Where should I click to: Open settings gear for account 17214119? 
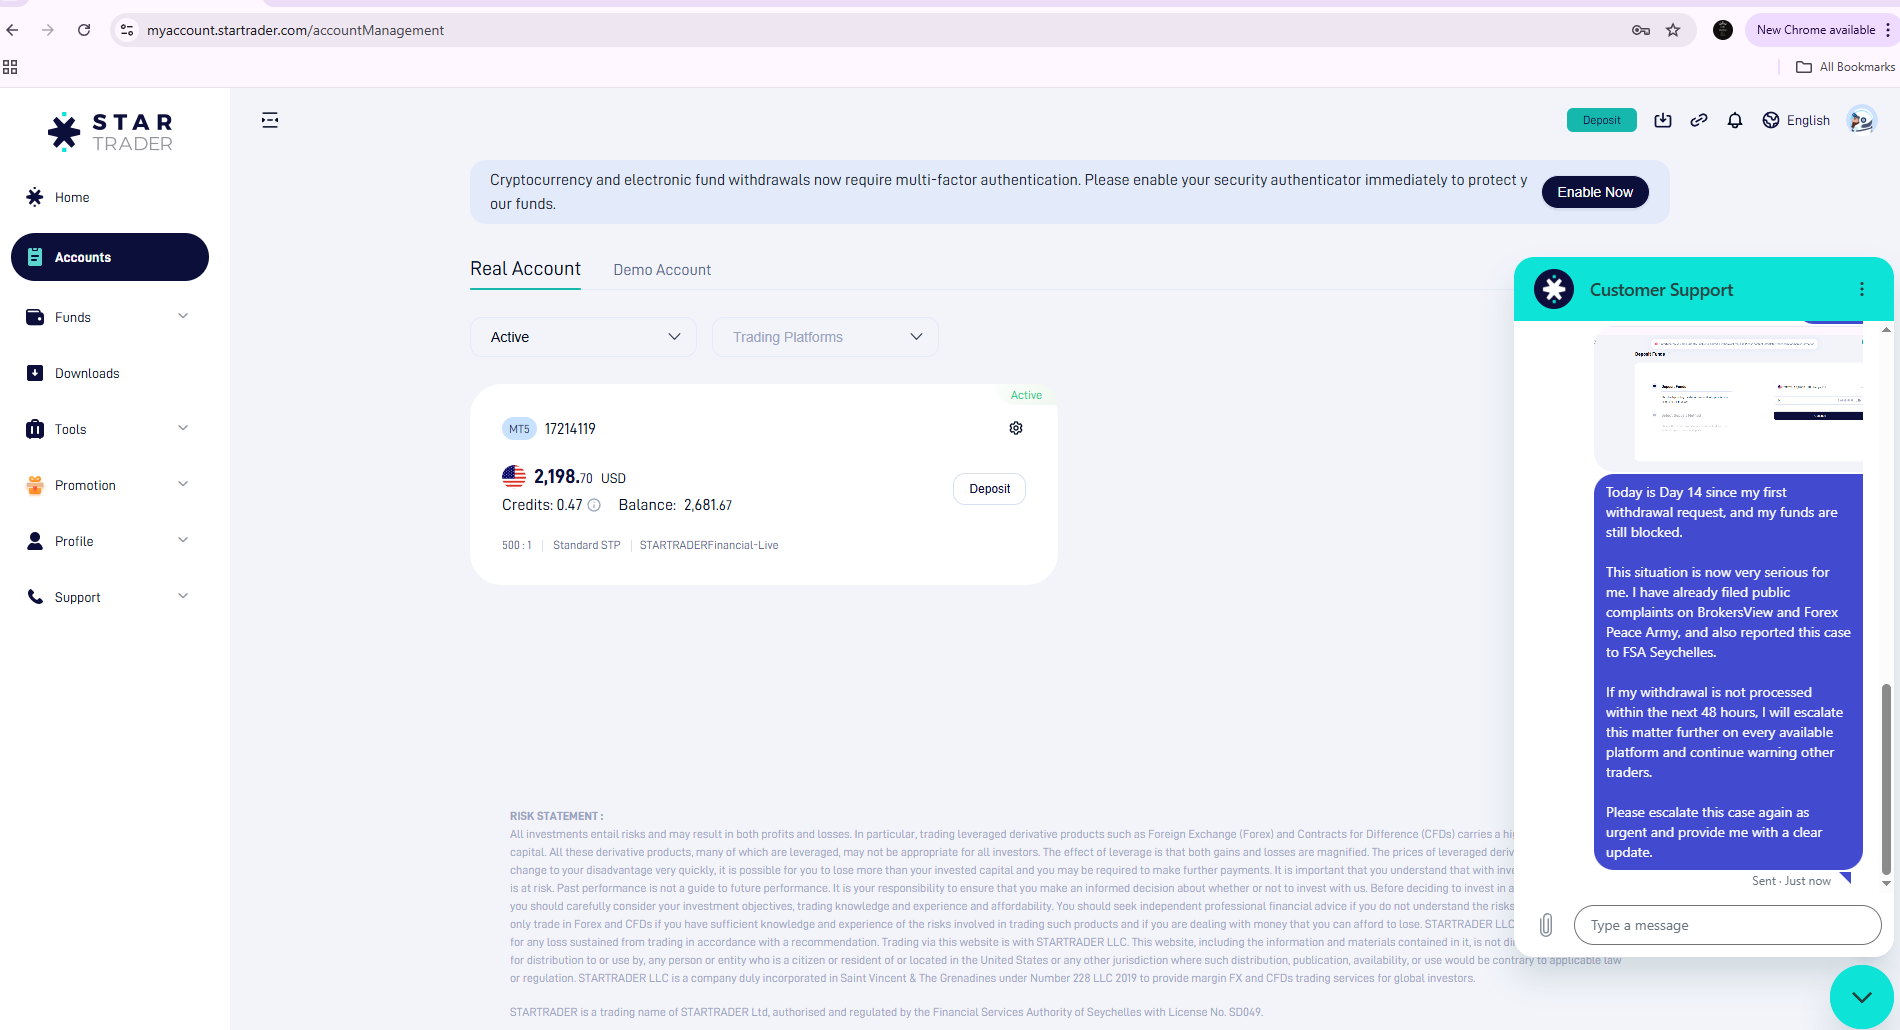point(1016,428)
